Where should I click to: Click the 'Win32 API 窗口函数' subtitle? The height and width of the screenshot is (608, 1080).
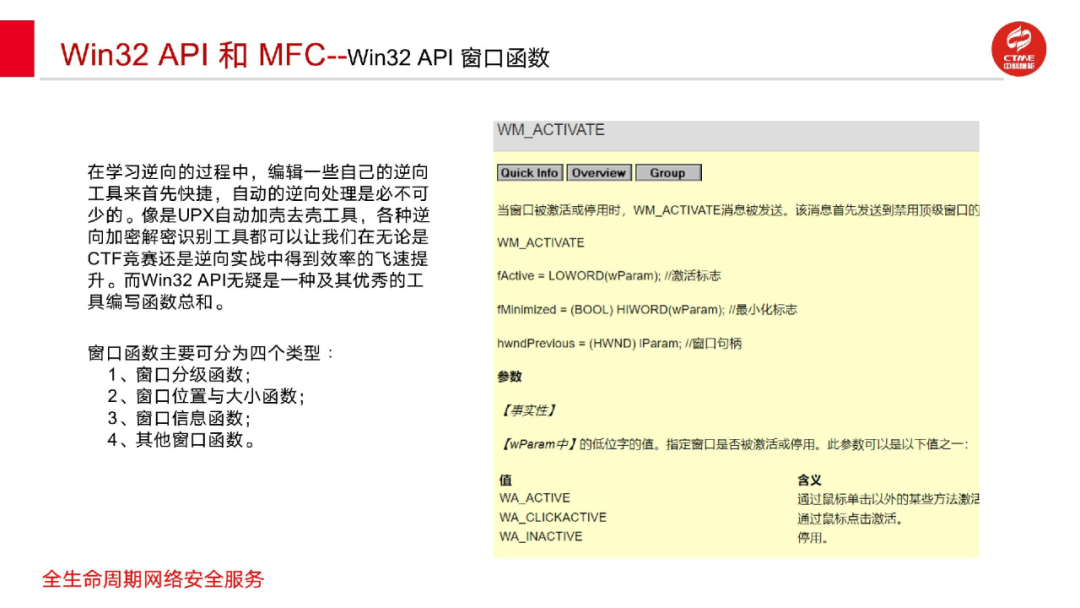click(448, 57)
